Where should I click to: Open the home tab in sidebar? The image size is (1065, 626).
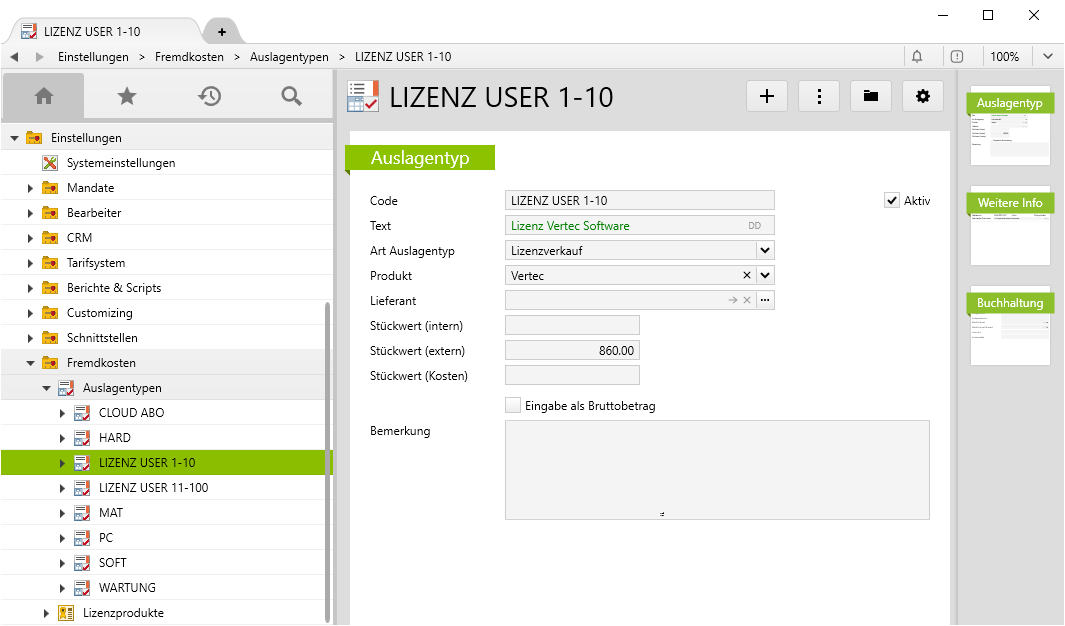point(44,96)
